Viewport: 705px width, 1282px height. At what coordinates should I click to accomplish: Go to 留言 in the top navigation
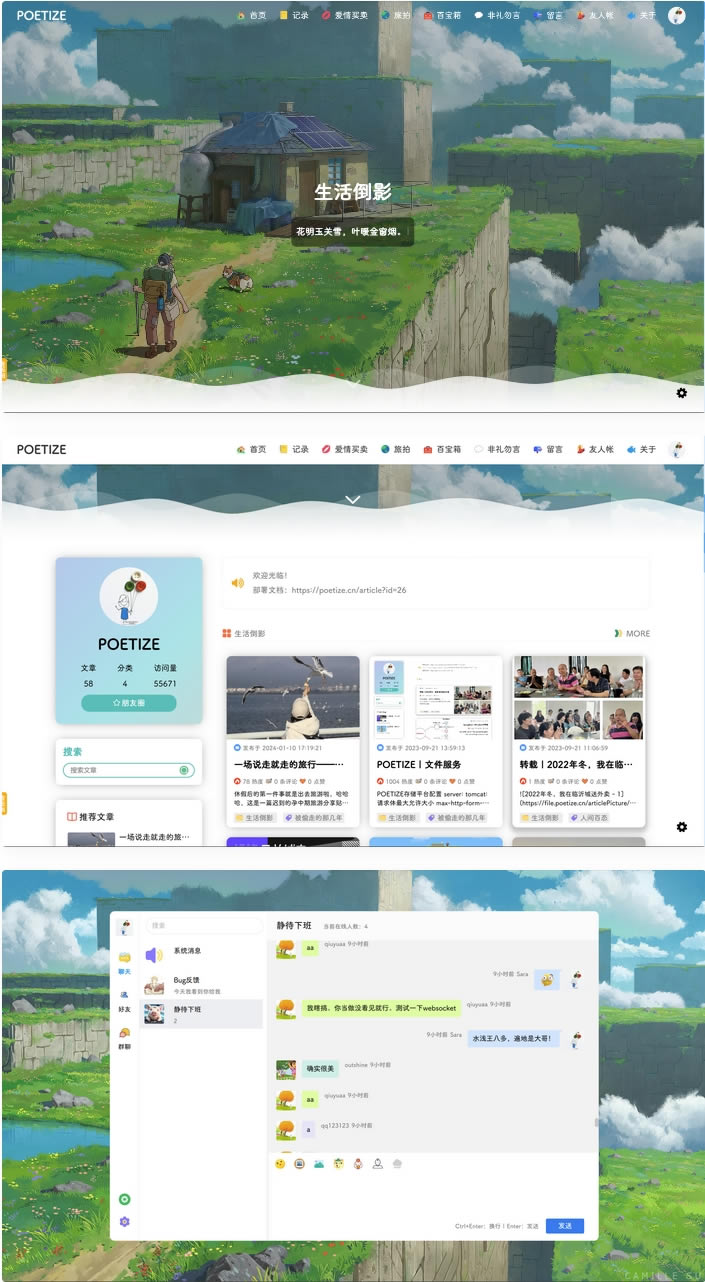(548, 15)
